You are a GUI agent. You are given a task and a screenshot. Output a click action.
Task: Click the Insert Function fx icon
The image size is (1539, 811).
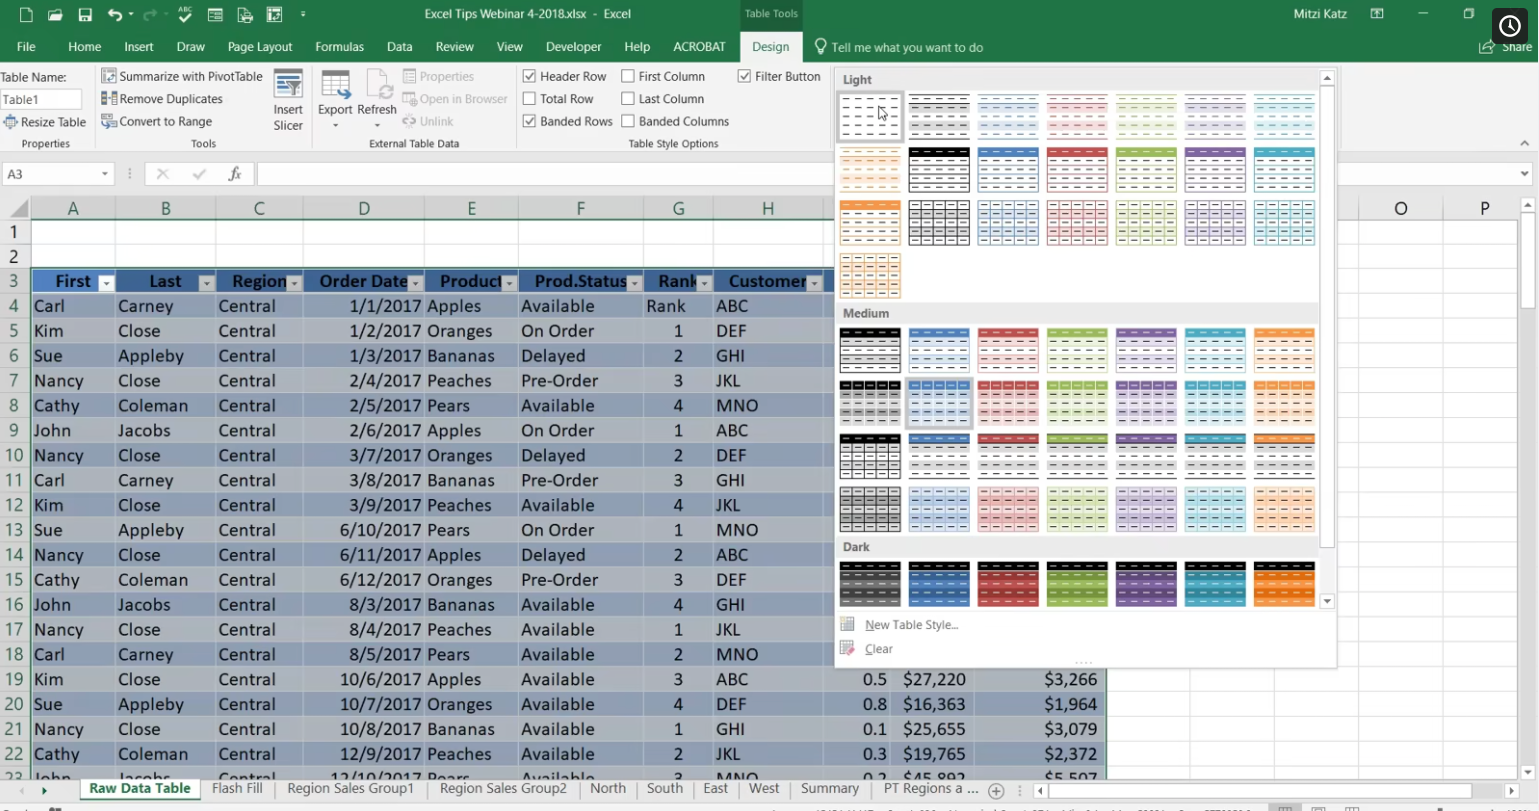[235, 173]
